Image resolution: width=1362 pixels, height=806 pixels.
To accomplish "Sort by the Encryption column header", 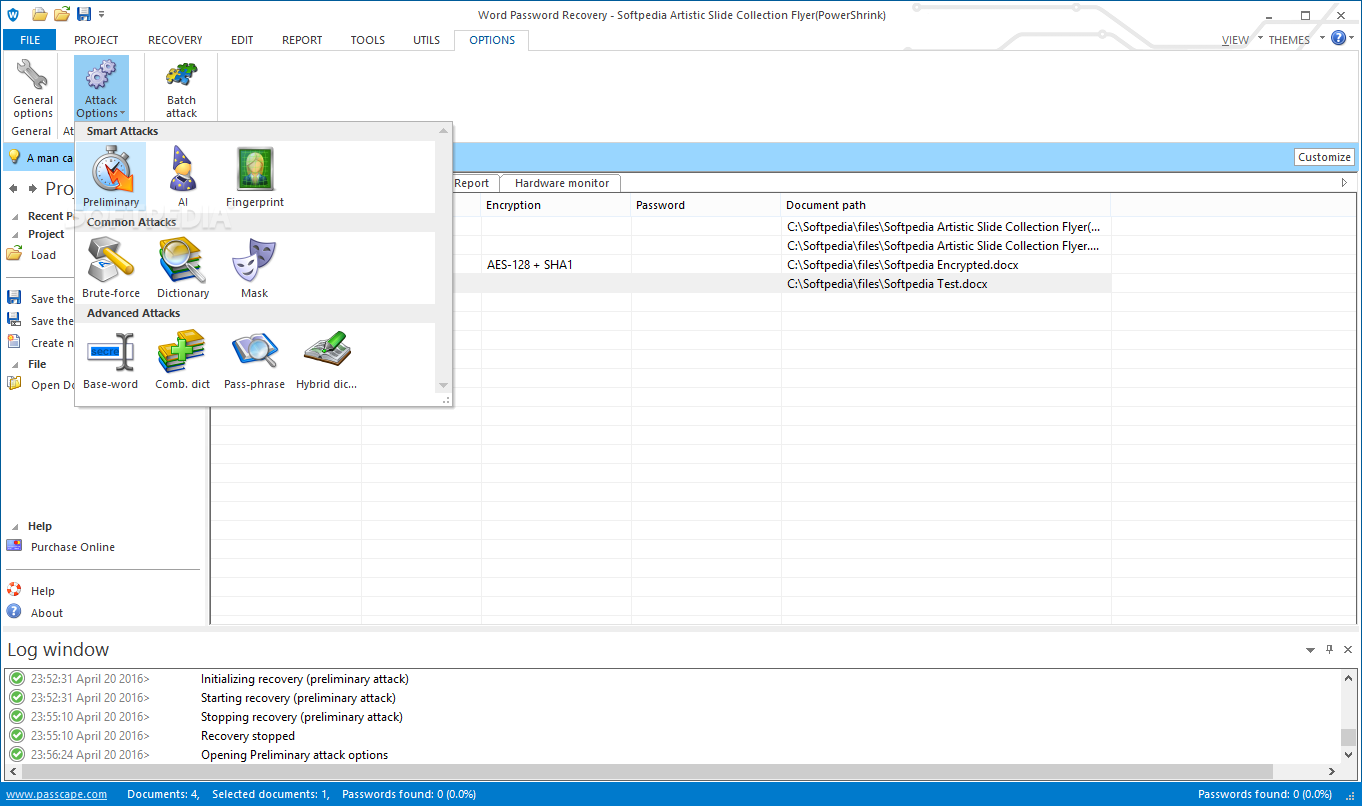I will pyautogui.click(x=556, y=205).
